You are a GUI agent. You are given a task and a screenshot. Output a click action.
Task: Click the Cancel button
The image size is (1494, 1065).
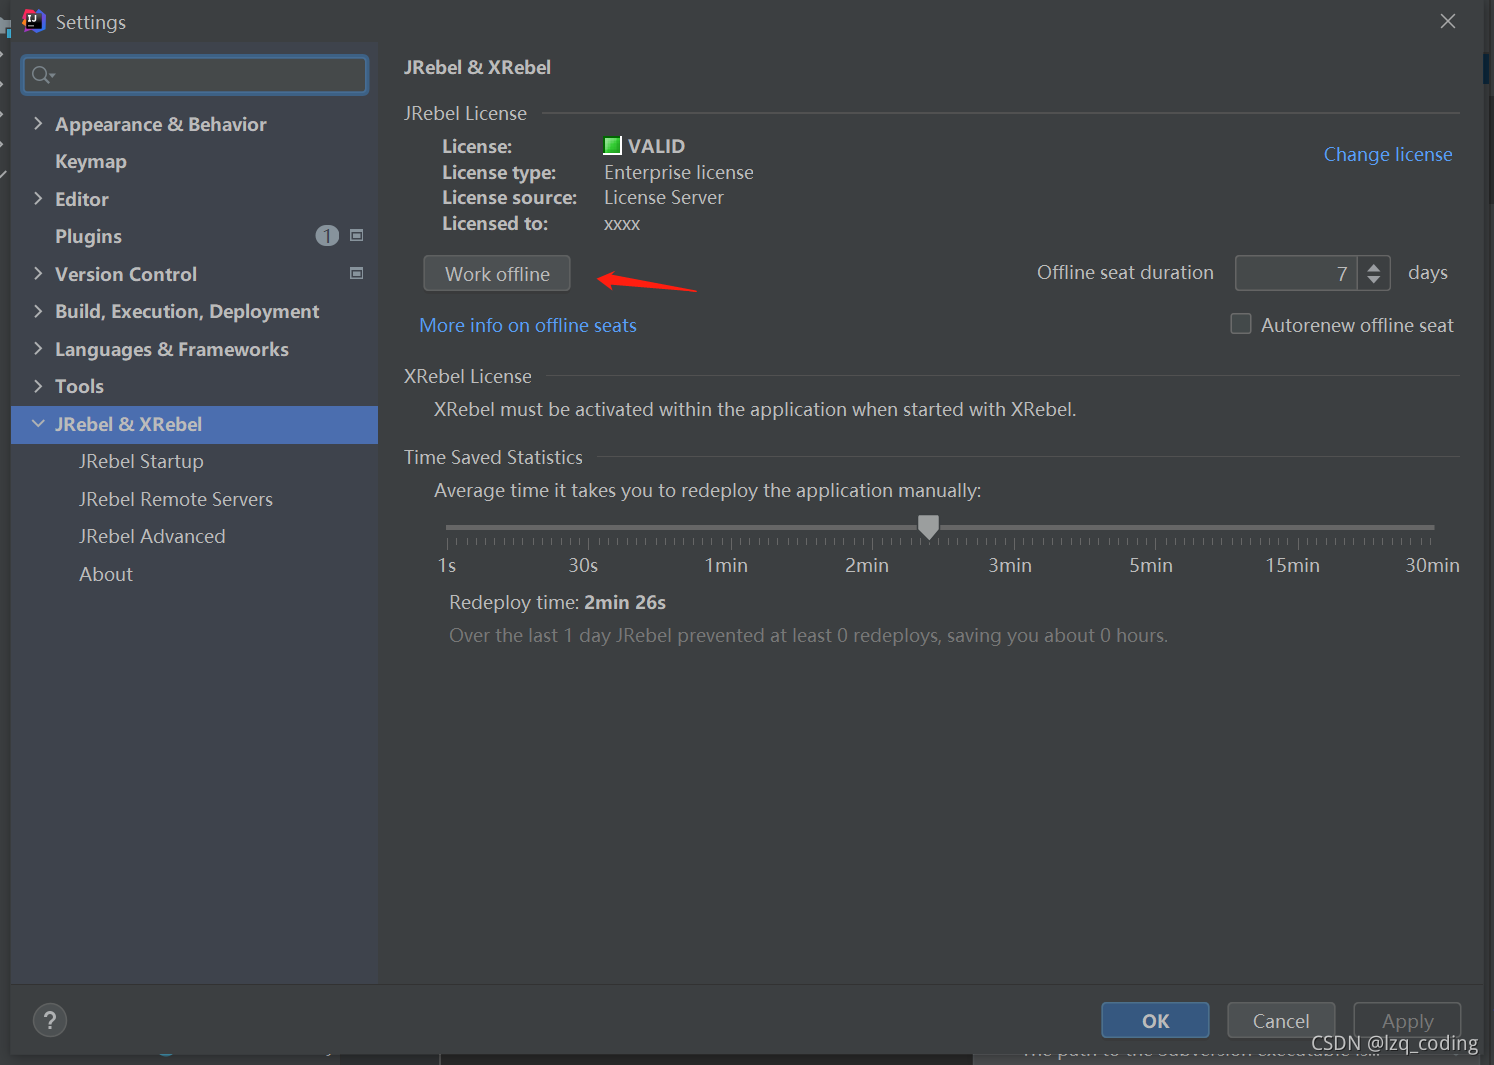coord(1281,1020)
